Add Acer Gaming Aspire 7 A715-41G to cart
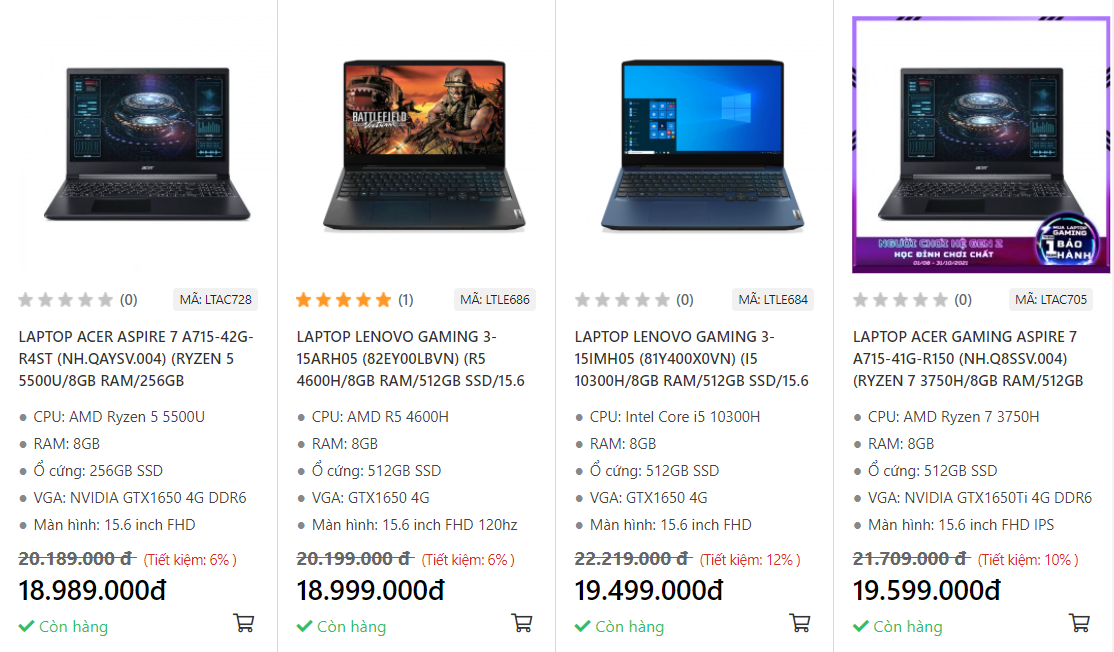The image size is (1114, 652). tap(1079, 623)
